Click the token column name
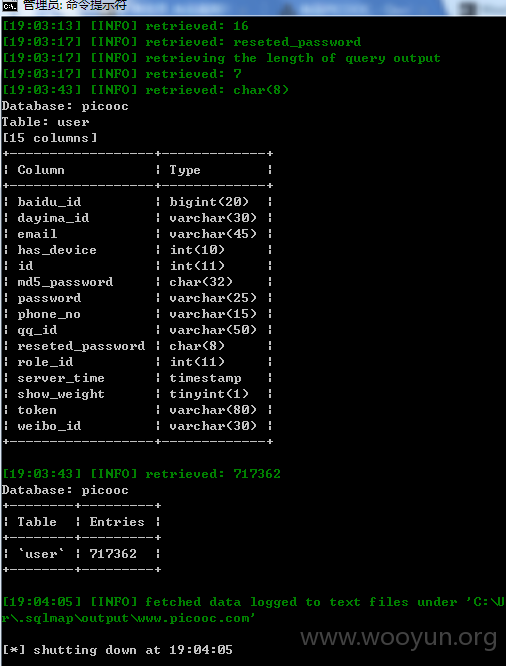This screenshot has width=506, height=666. (37, 410)
